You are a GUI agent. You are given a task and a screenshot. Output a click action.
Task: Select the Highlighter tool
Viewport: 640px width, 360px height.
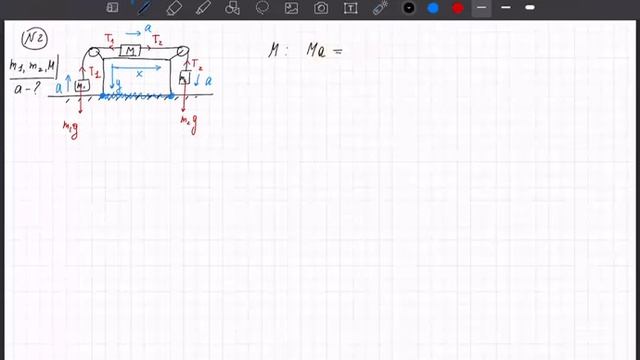click(x=203, y=8)
